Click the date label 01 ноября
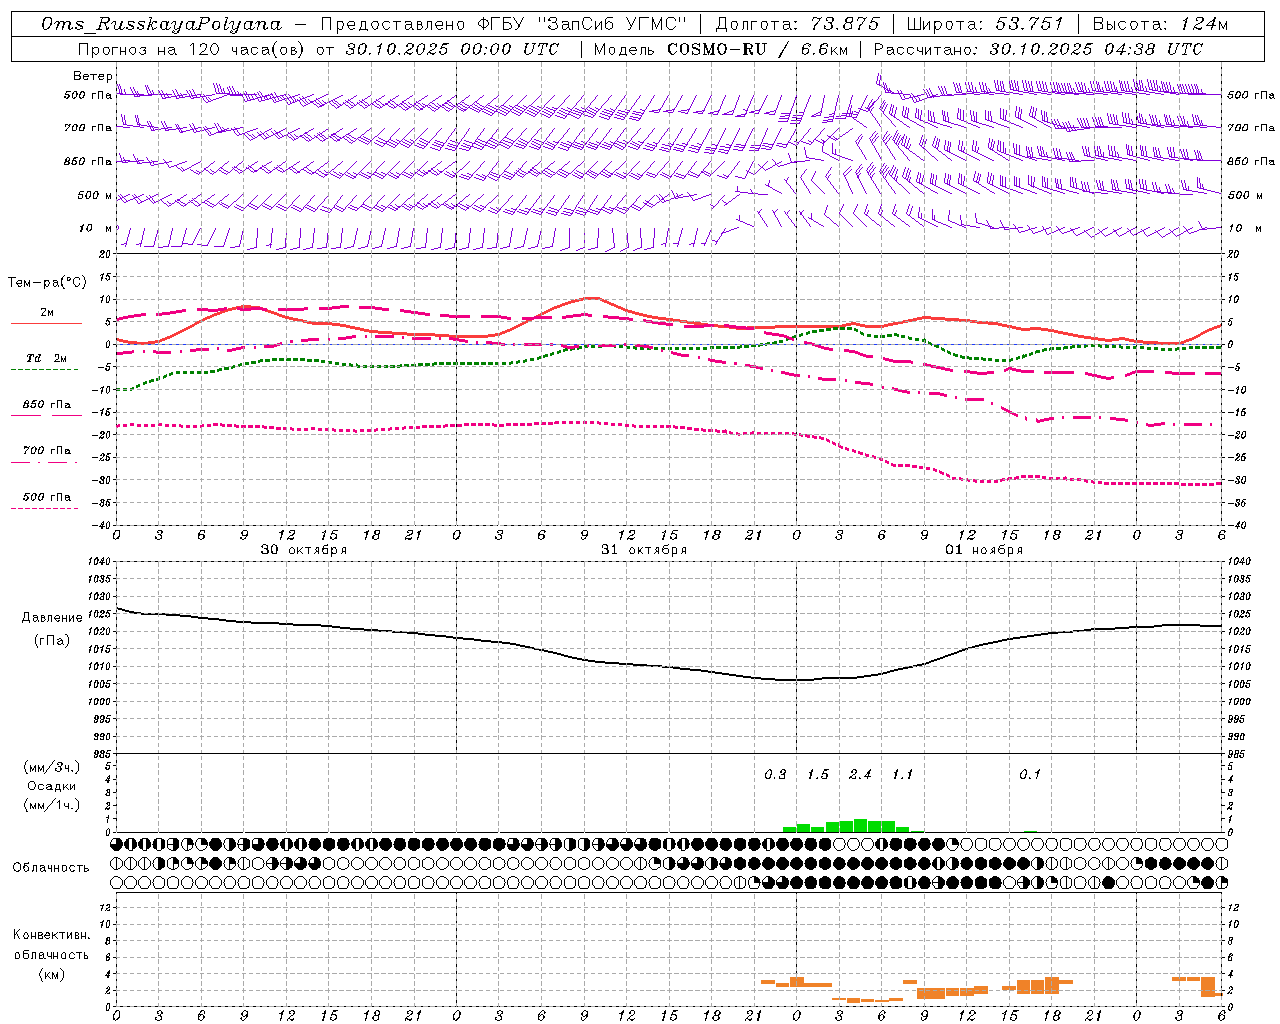Viewport: 1280px width, 1024px height. pos(984,550)
